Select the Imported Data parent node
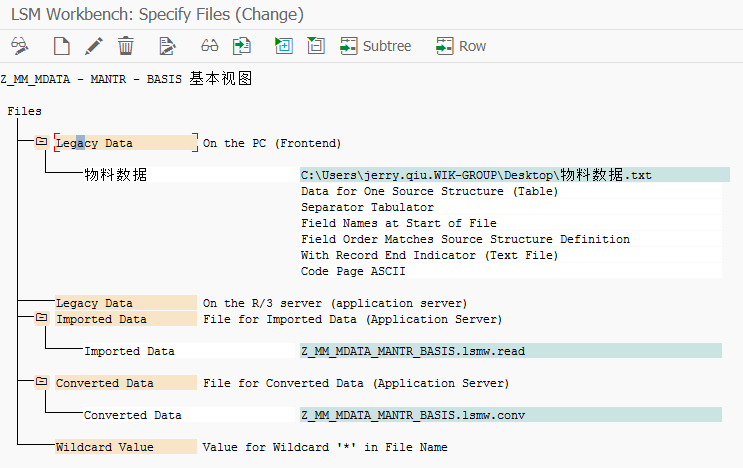The image size is (743, 468). 126,319
